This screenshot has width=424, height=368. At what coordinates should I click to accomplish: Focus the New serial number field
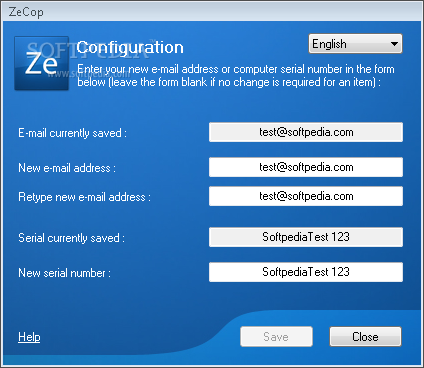[306, 272]
